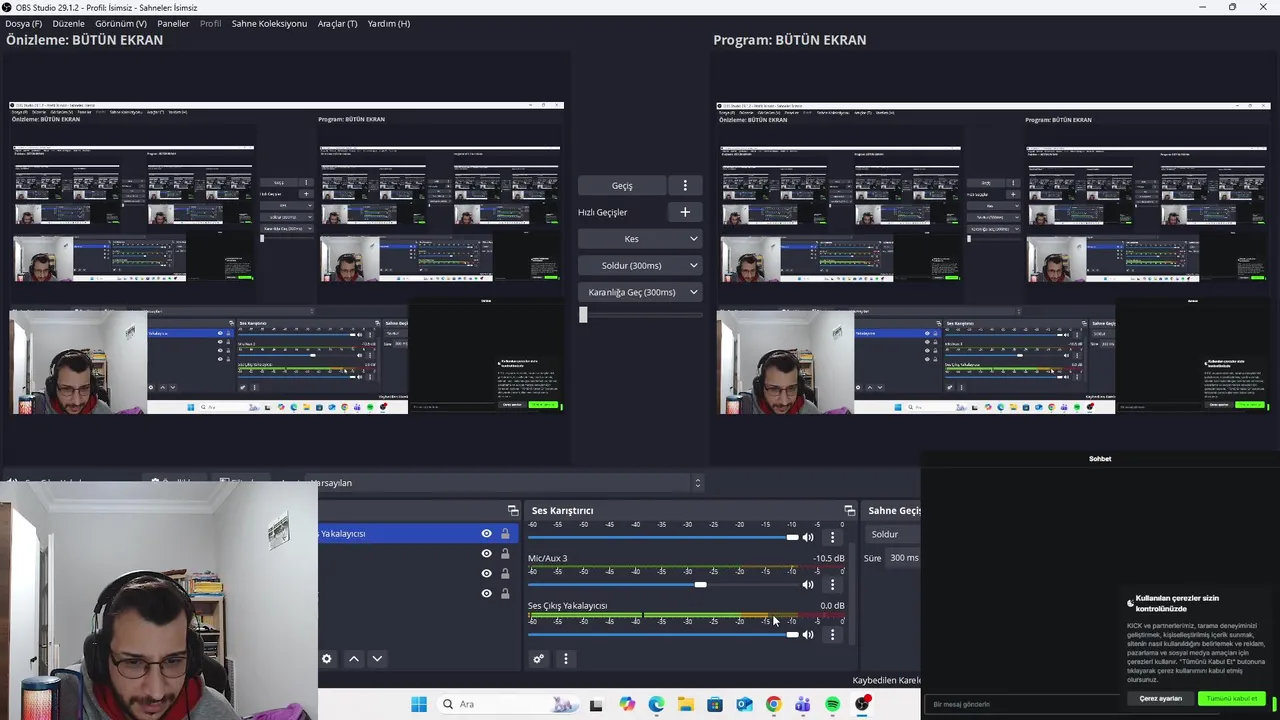The height and width of the screenshot is (720, 1280).
Task: Switch to OBS Studio taskbar icon
Action: [x=862, y=704]
